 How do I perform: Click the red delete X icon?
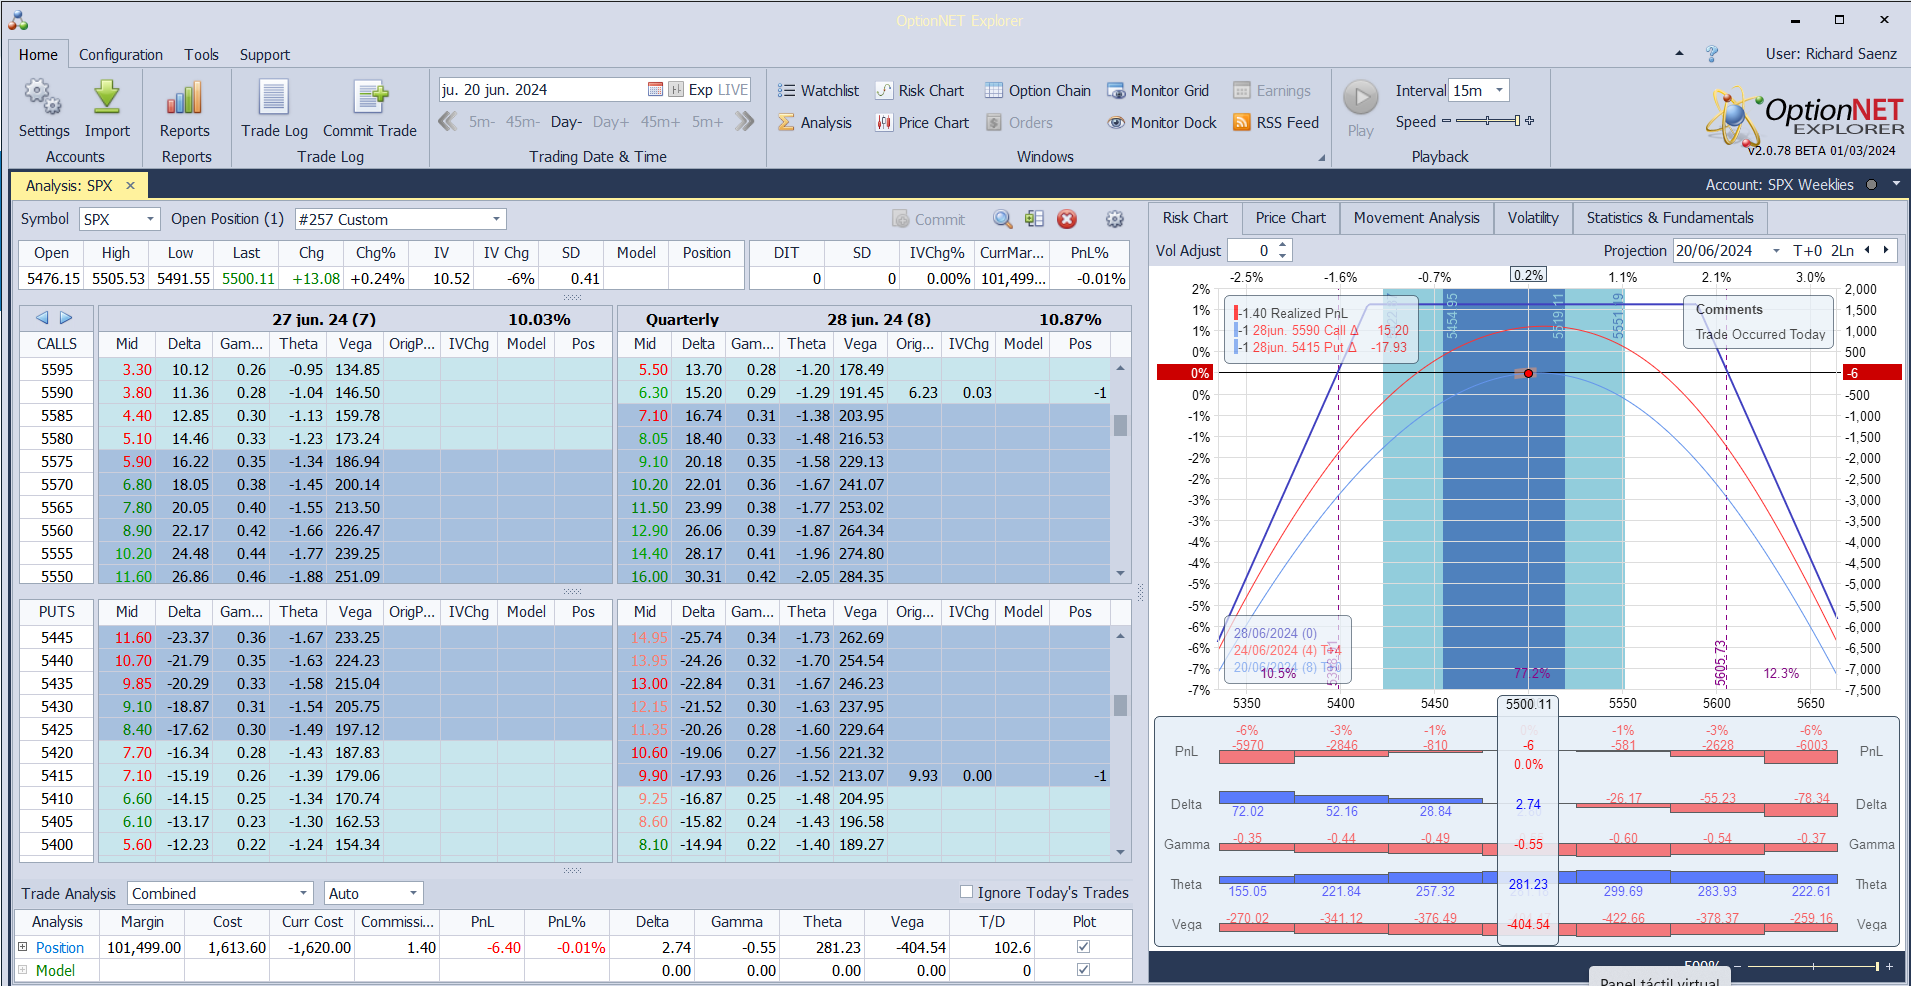pos(1067,219)
